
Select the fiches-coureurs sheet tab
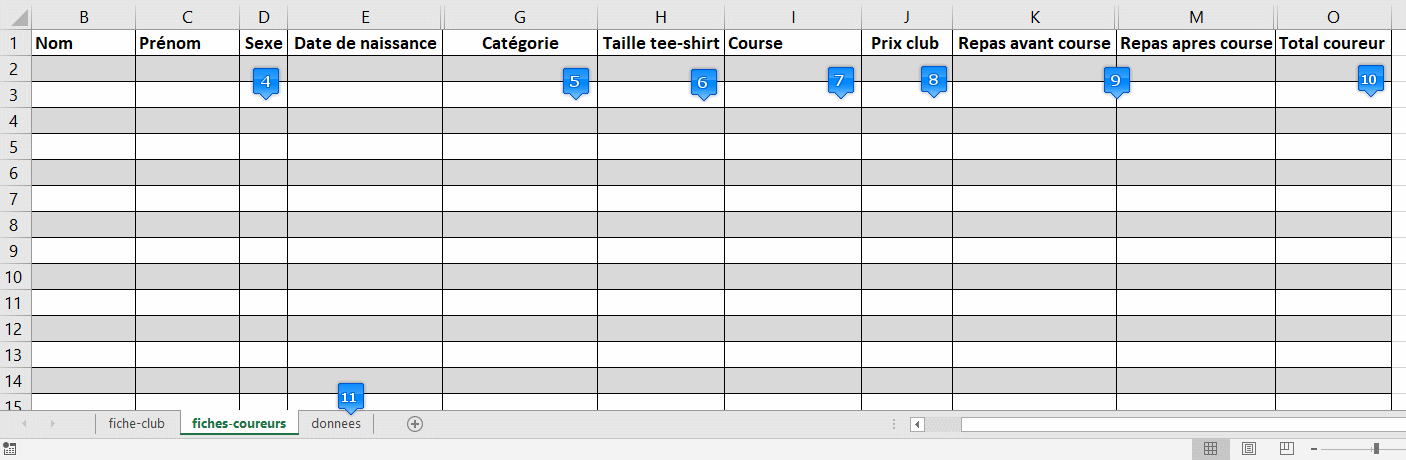(x=239, y=424)
